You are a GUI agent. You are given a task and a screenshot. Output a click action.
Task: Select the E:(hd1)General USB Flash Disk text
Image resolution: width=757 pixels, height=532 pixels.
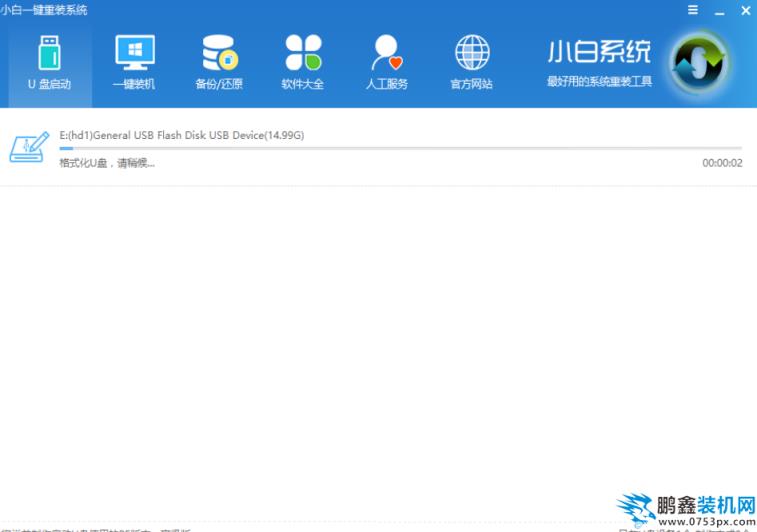pos(182,135)
